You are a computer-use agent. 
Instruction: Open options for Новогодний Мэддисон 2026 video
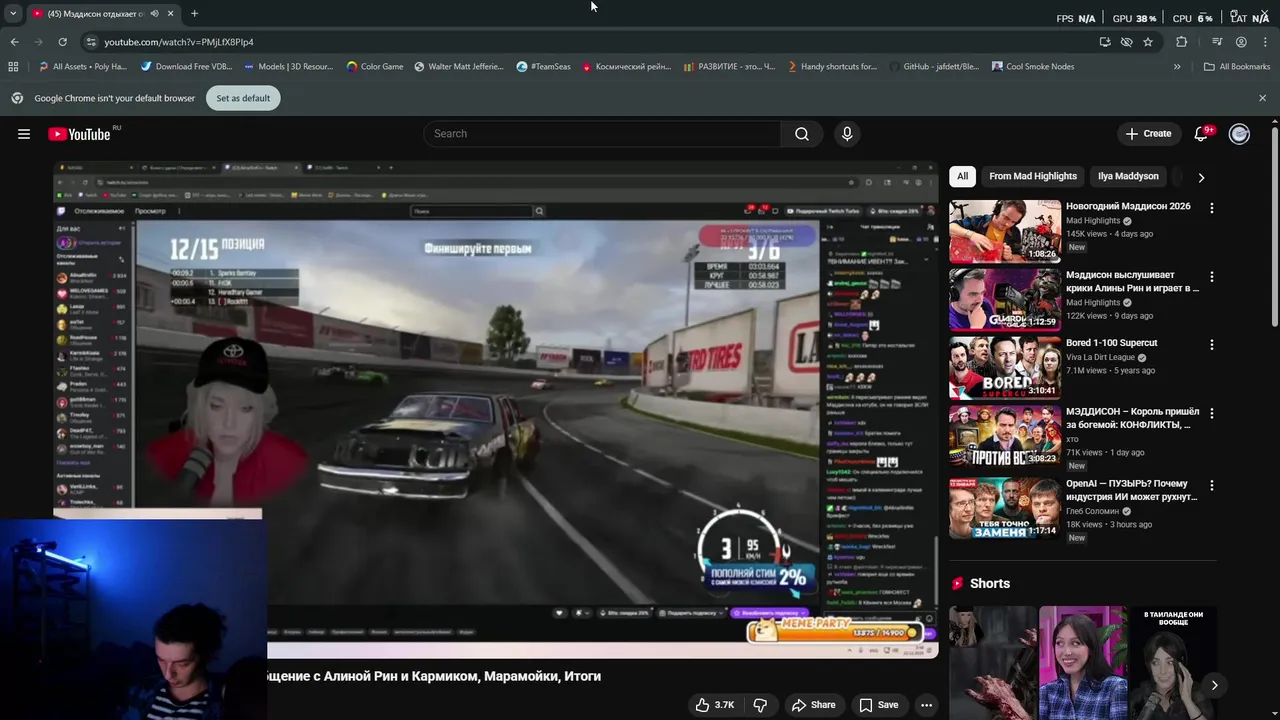click(1212, 208)
